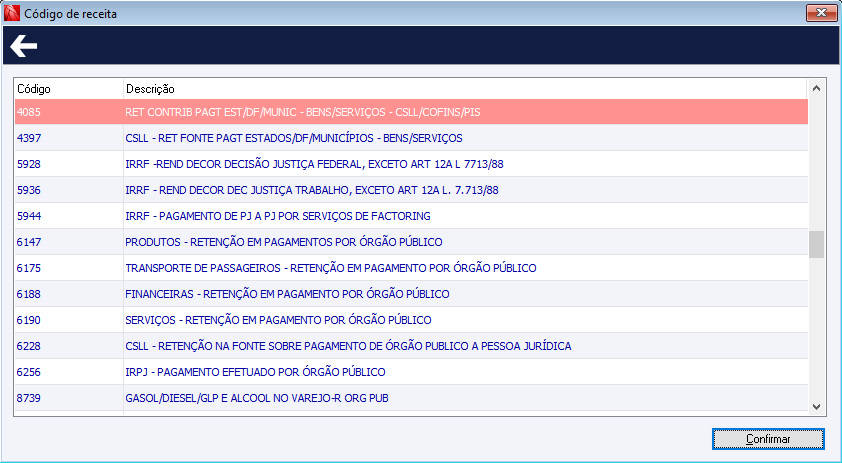Select code 5928

tap(28, 164)
